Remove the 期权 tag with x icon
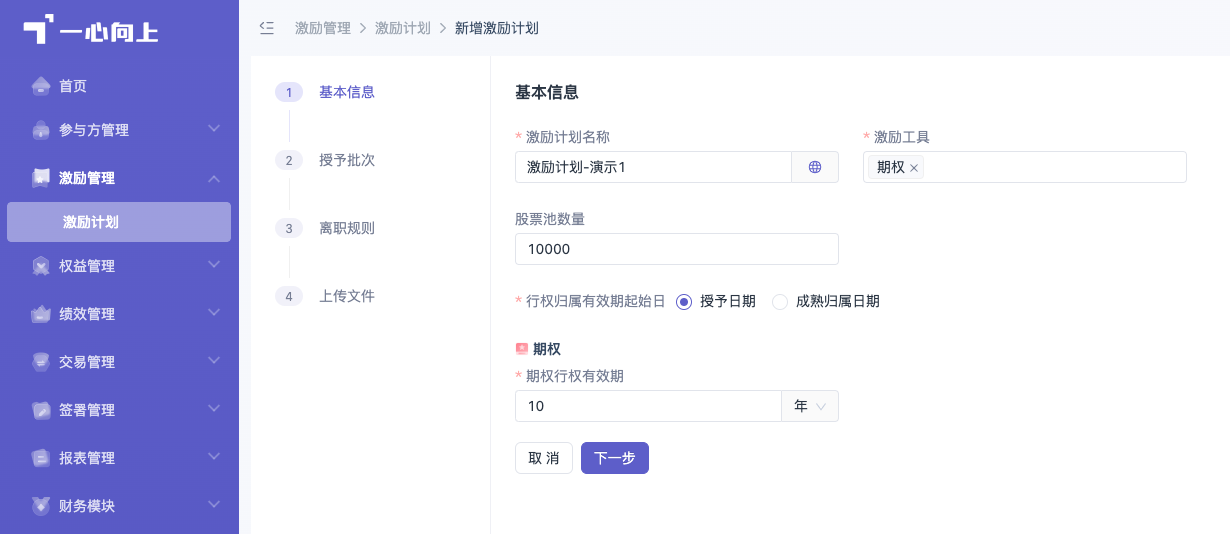Image resolution: width=1230 pixels, height=534 pixels. point(914,168)
